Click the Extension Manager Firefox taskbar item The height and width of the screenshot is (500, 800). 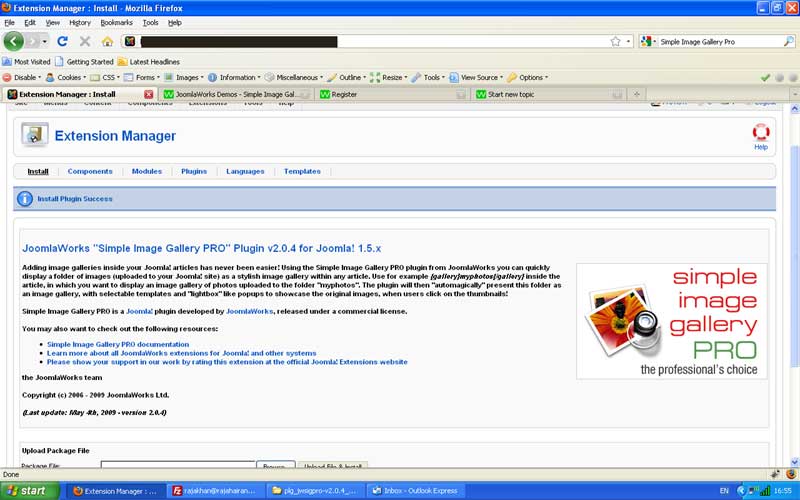pos(116,491)
